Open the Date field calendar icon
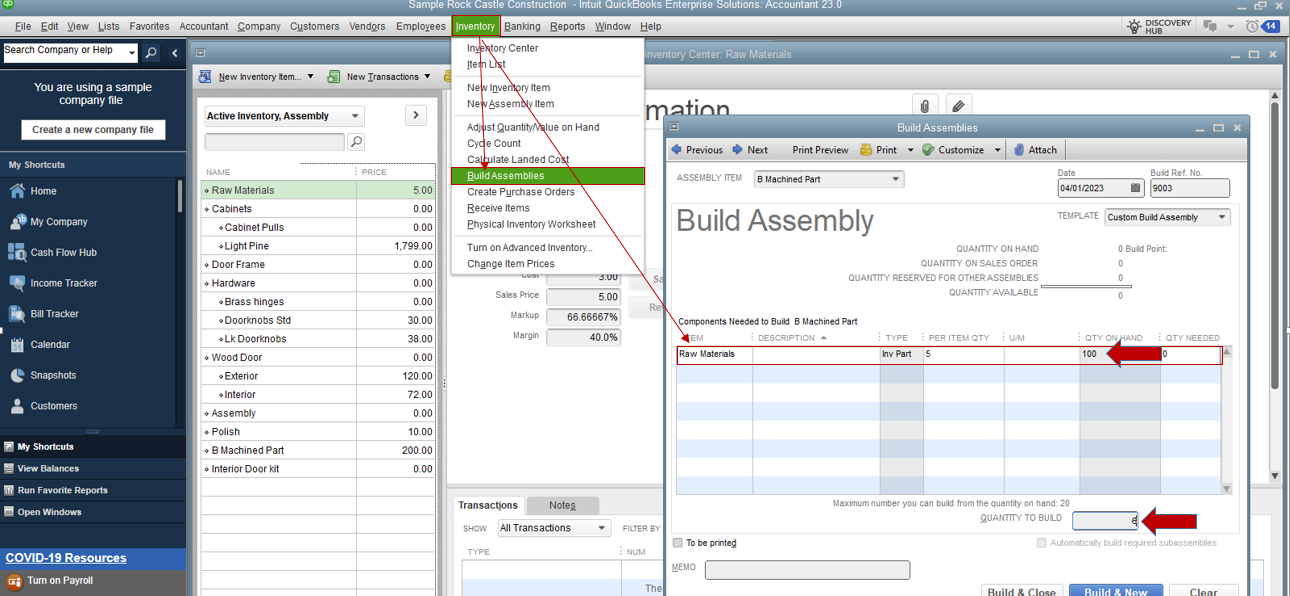The height and width of the screenshot is (596, 1290). pos(1135,187)
